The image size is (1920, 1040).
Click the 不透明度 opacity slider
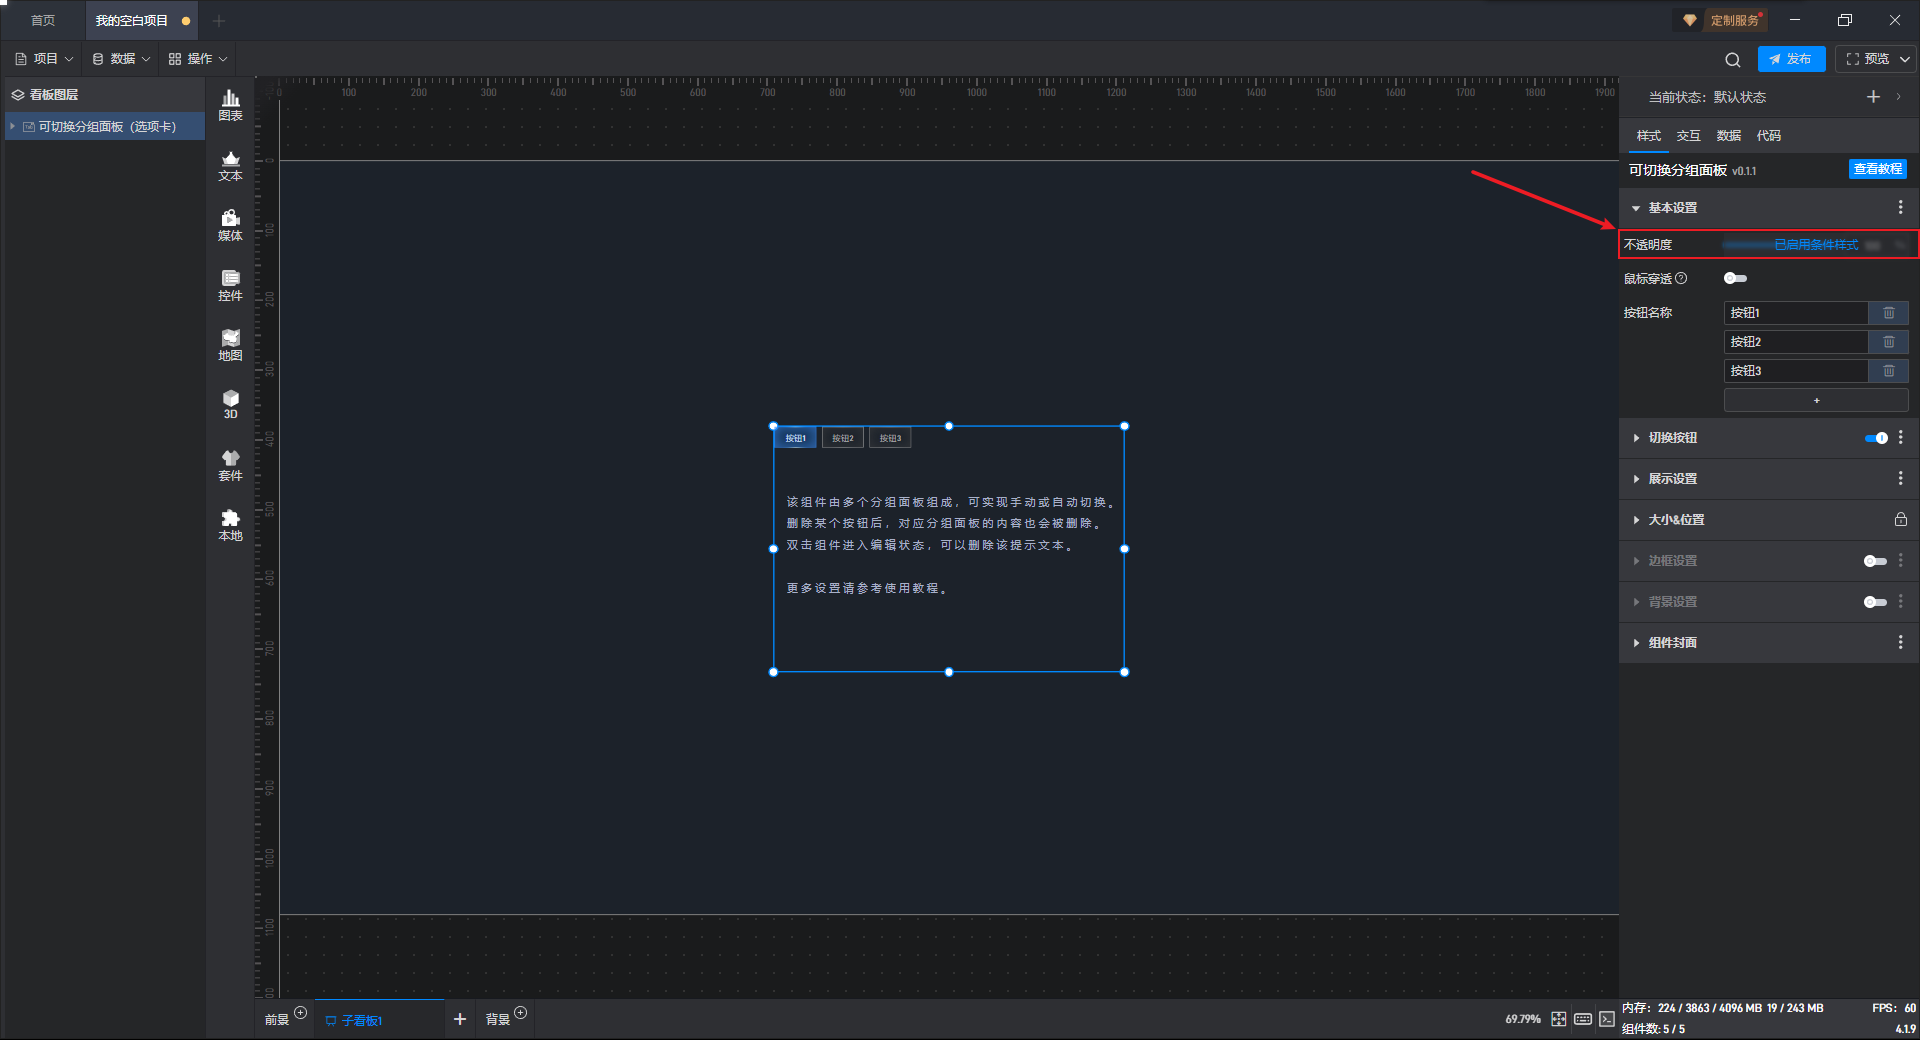point(1790,245)
